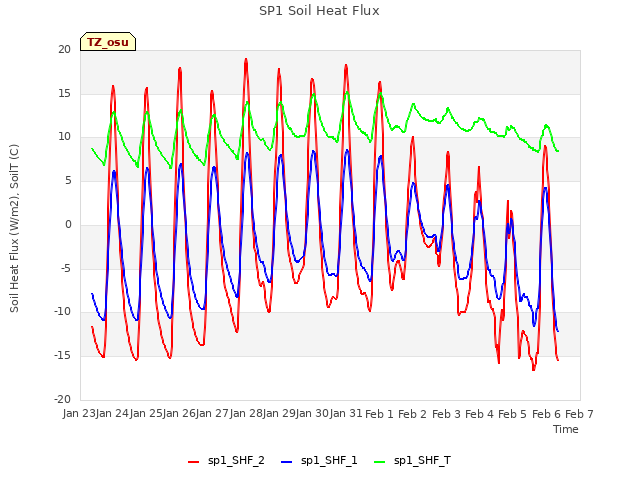The height and width of the screenshot is (480, 640).
Task: Click the Feb 2 tick label
Action: 412,414
